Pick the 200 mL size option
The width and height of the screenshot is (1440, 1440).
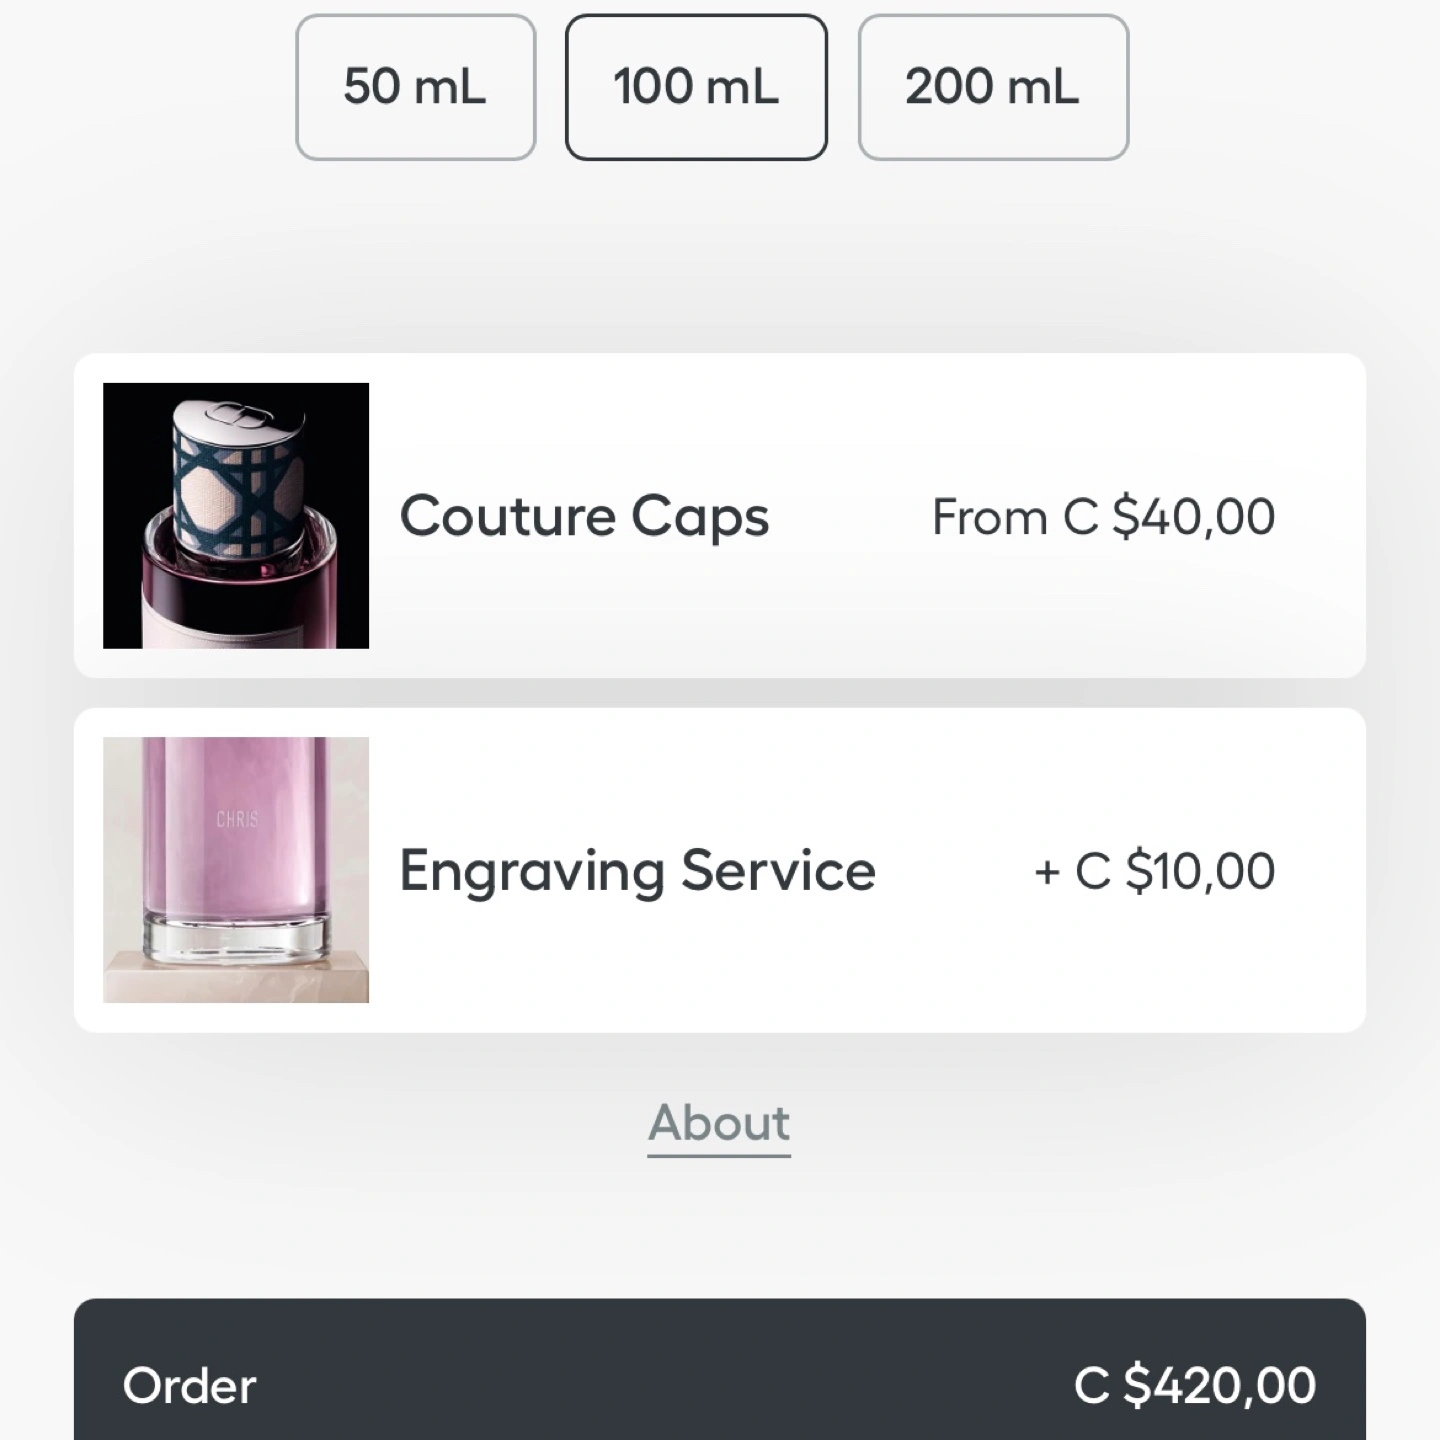click(993, 87)
